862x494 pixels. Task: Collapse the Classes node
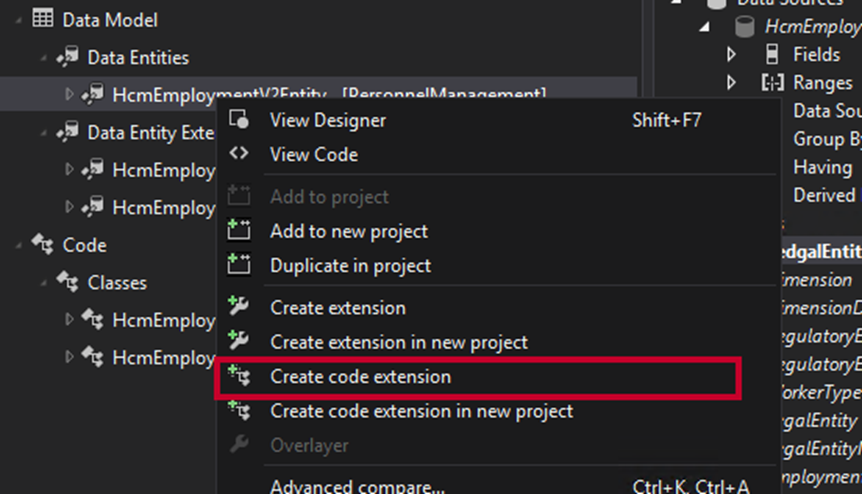44,283
